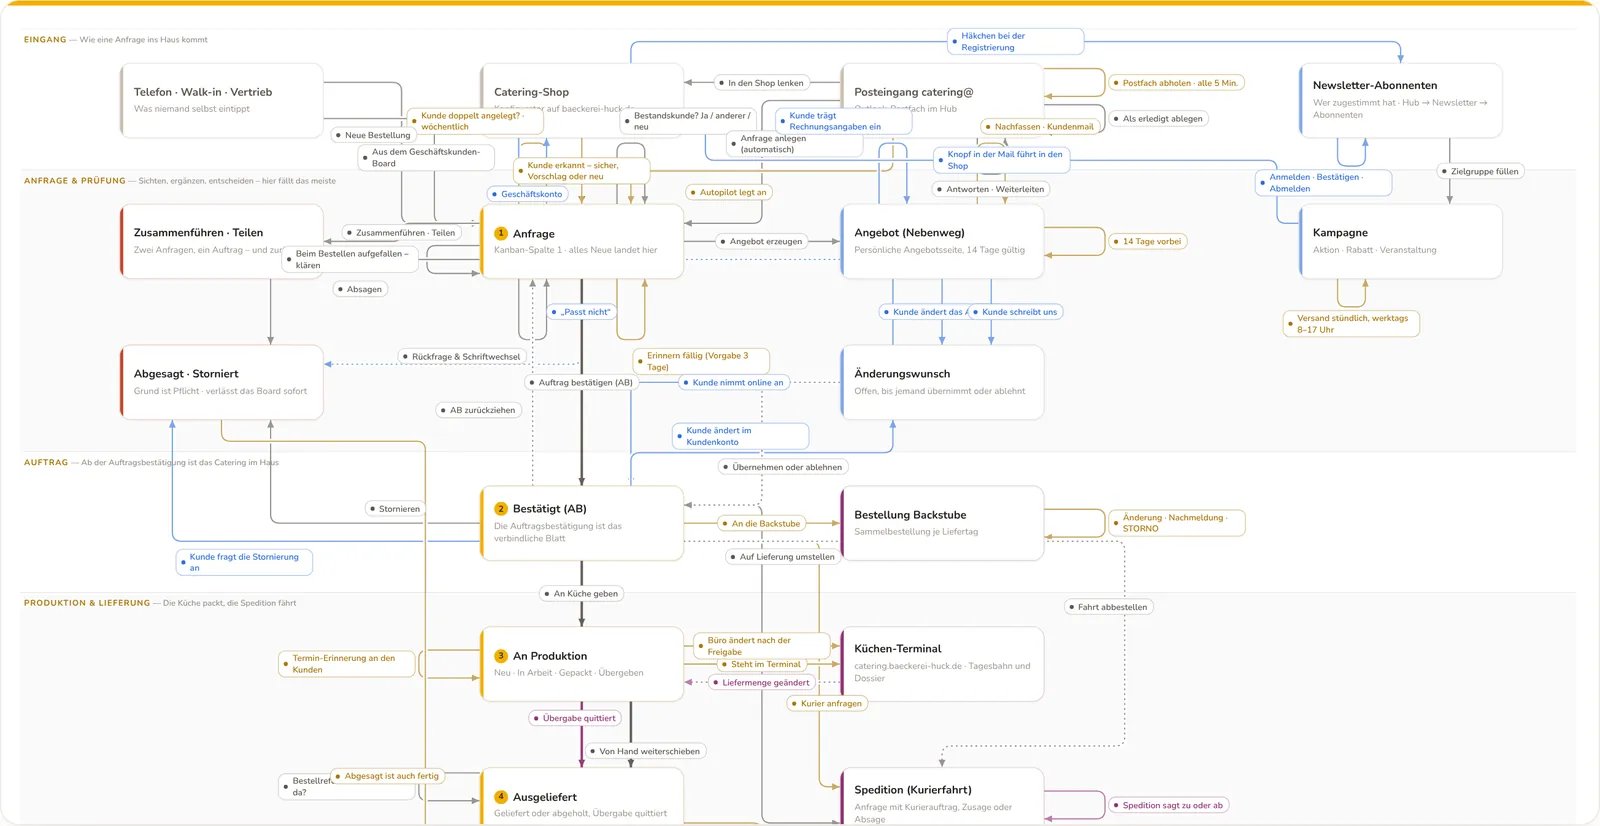Click the "AB zurückziehen" edge label
1600x826 pixels.
click(479, 410)
